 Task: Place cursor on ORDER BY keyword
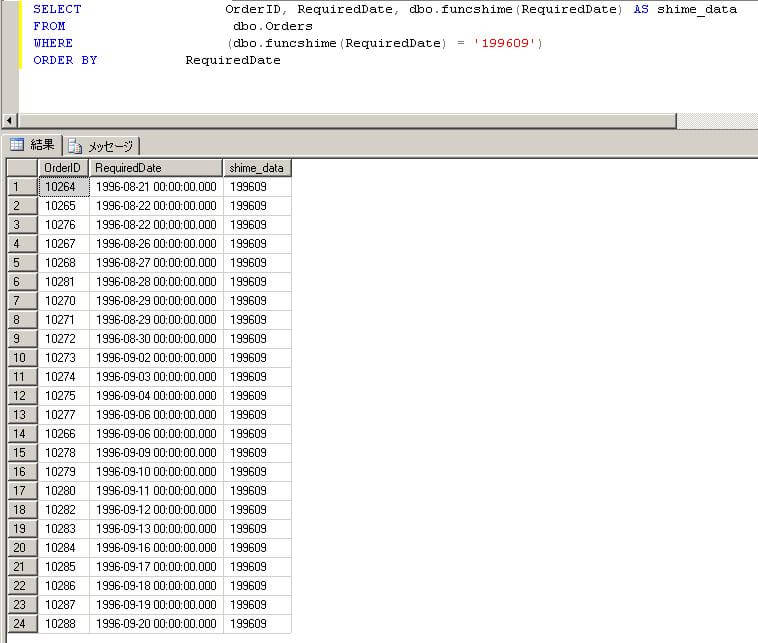[x=65, y=60]
